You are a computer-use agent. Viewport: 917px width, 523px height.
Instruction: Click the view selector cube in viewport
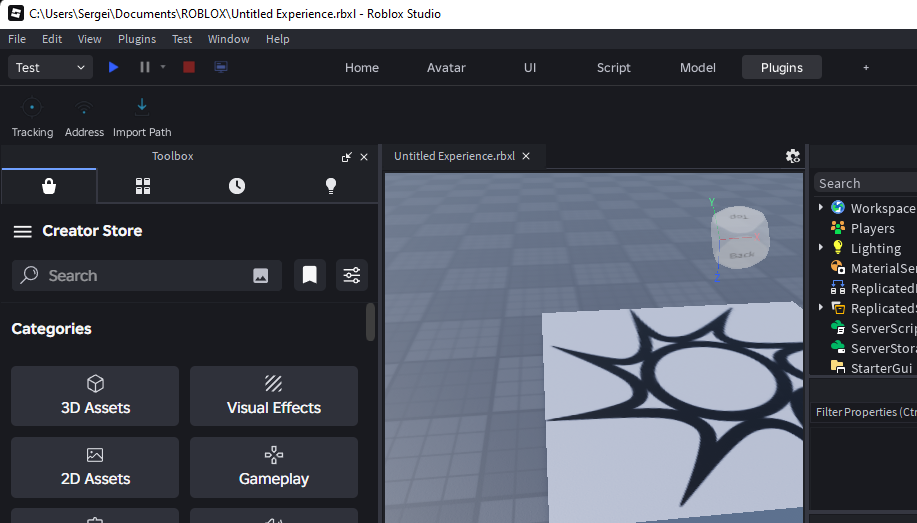[x=740, y=237]
